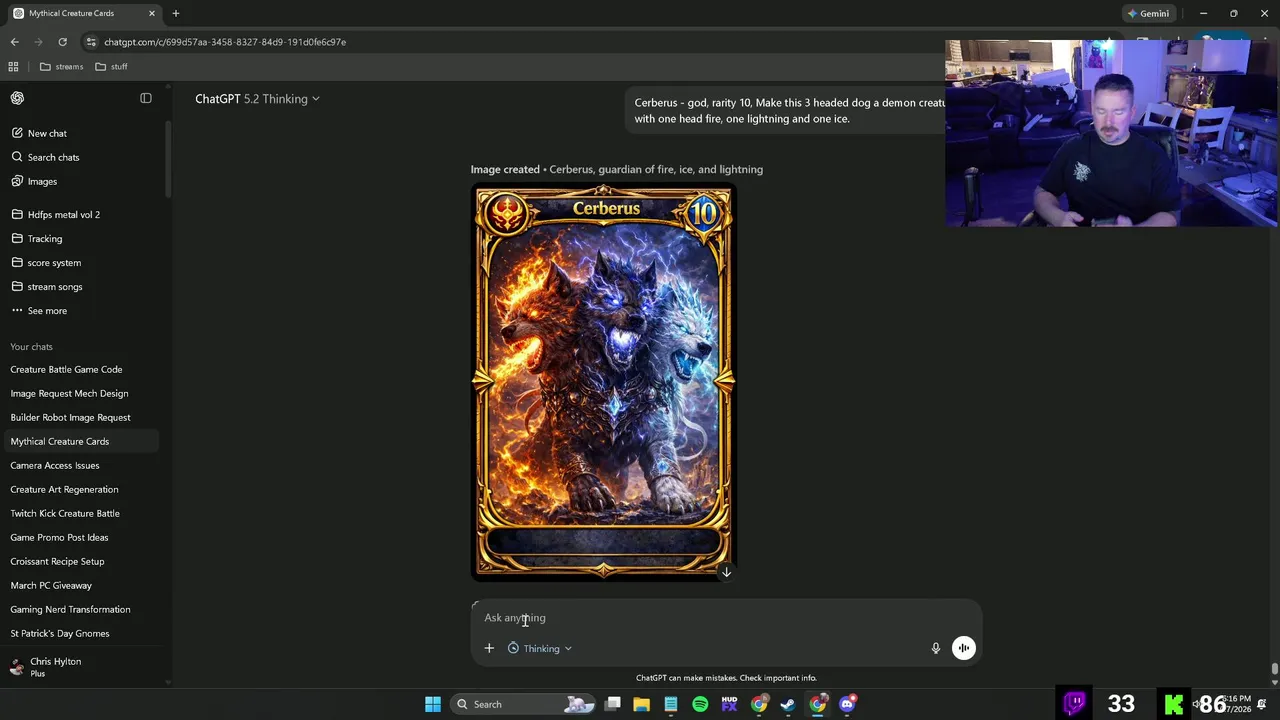Click the Twitch viewer count icon

tap(1075, 703)
